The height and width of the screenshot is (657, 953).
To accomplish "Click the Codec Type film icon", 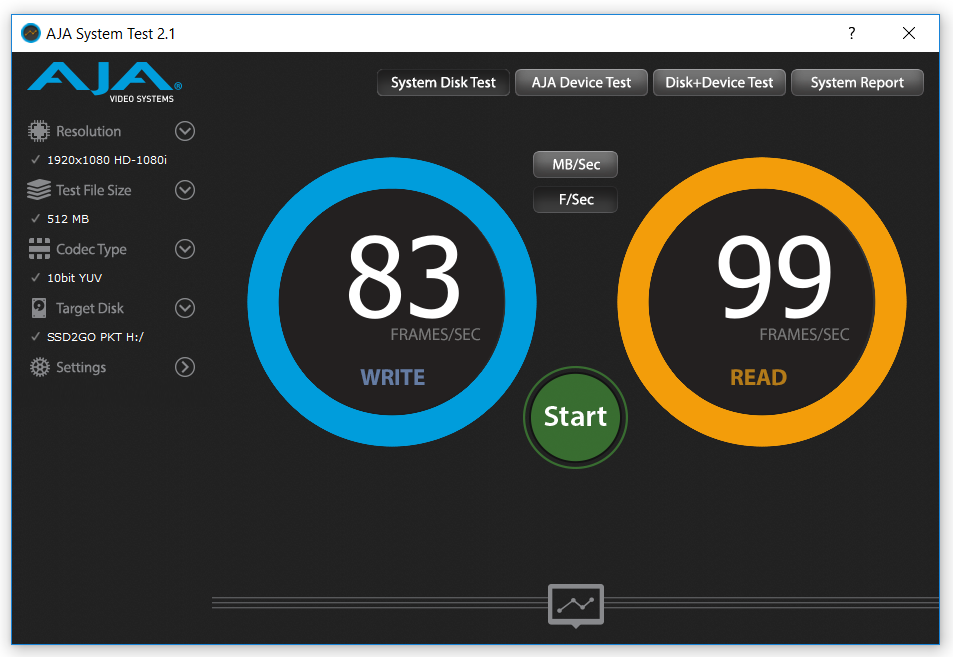I will click(x=39, y=249).
